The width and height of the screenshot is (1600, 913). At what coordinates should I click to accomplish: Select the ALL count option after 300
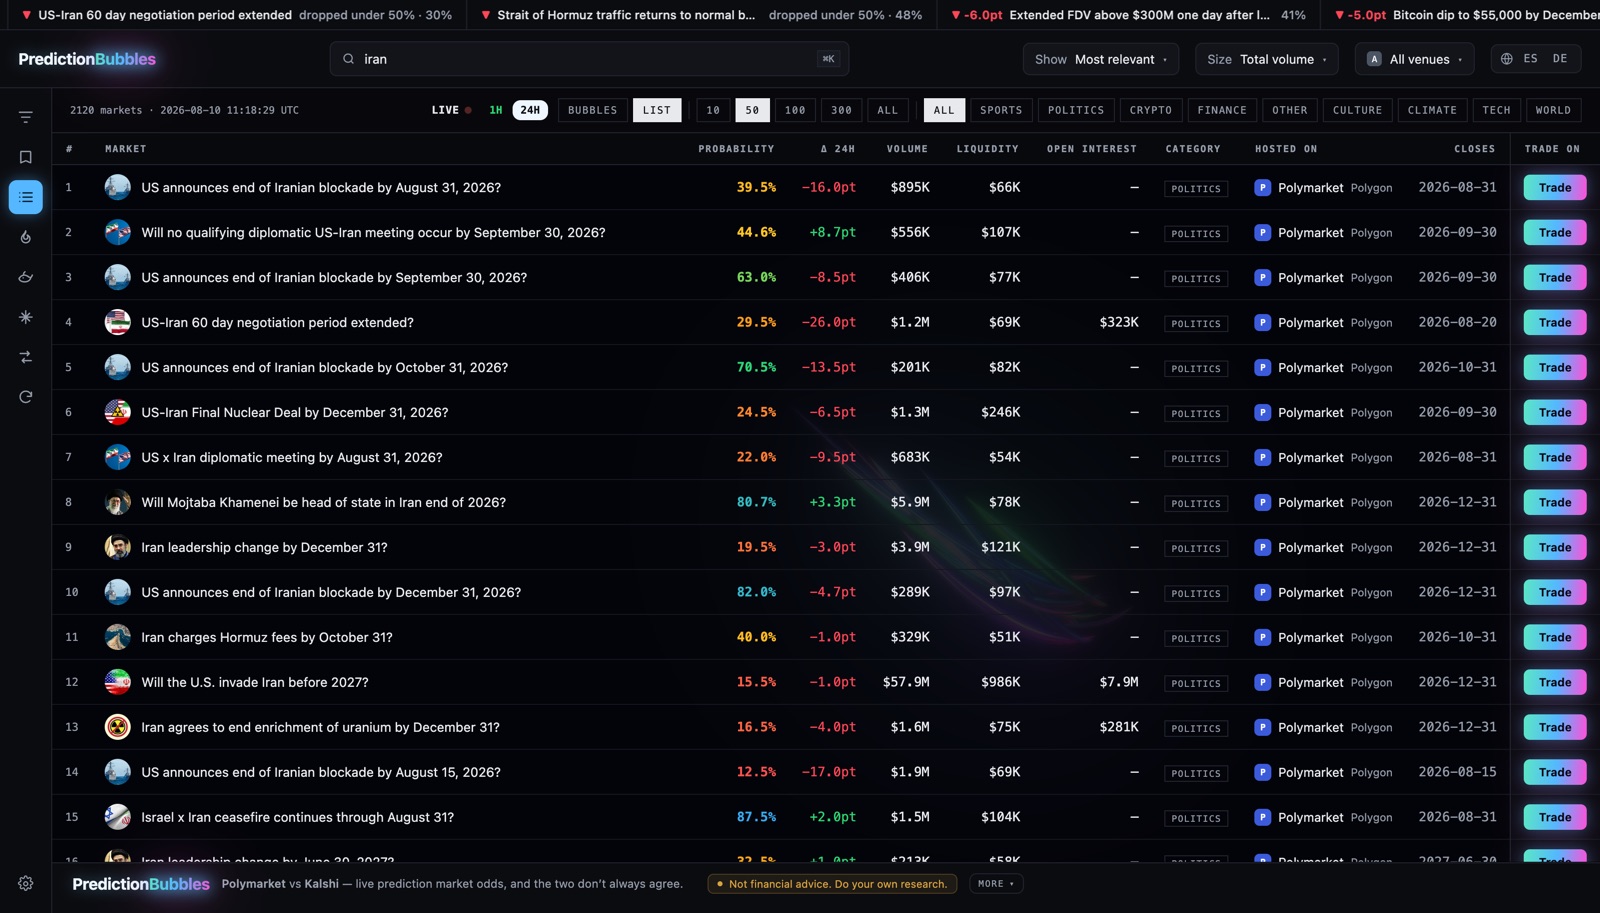click(x=888, y=110)
